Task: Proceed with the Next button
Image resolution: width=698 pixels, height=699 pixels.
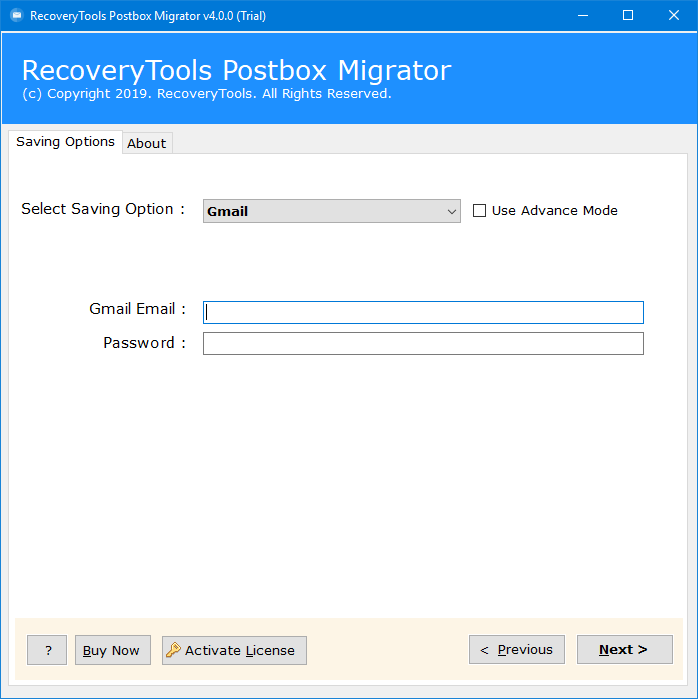Action: pyautogui.click(x=624, y=650)
